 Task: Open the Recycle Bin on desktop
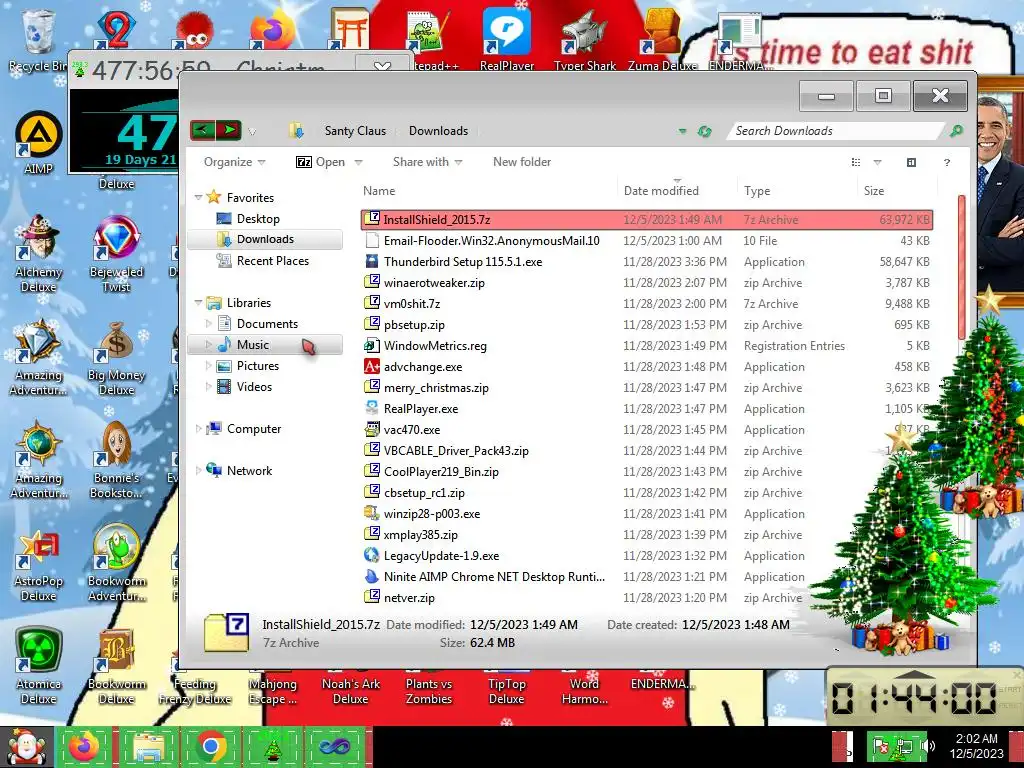click(x=39, y=40)
